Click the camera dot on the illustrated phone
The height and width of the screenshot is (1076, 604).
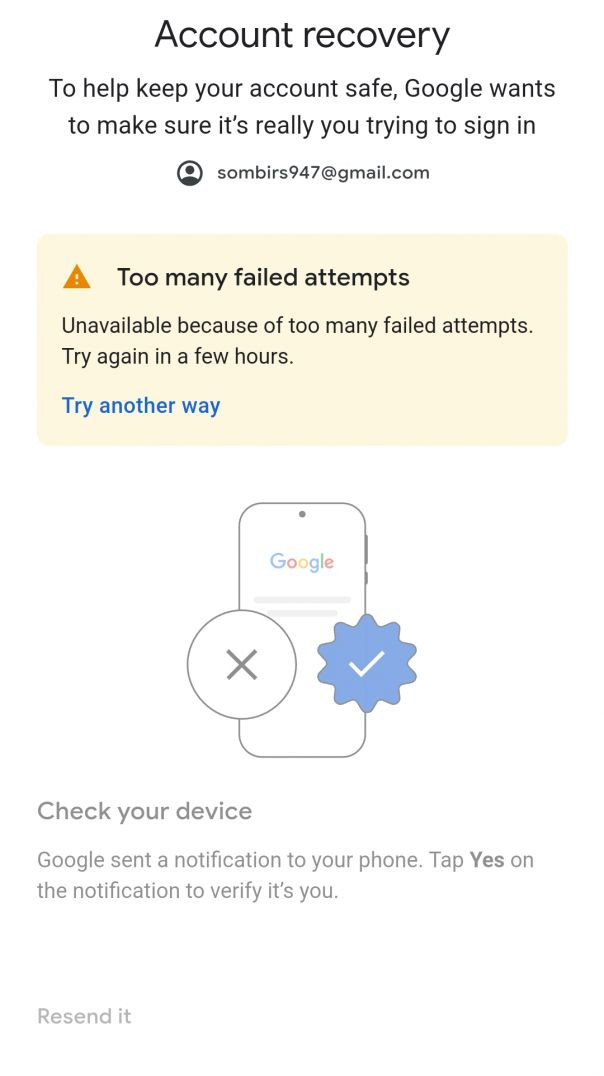tap(302, 514)
